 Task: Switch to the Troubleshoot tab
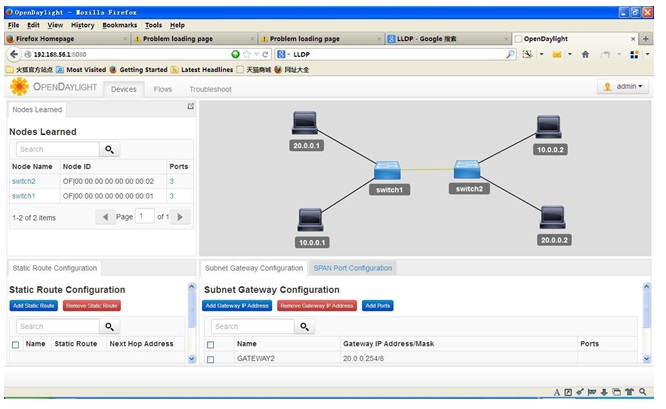coord(210,89)
